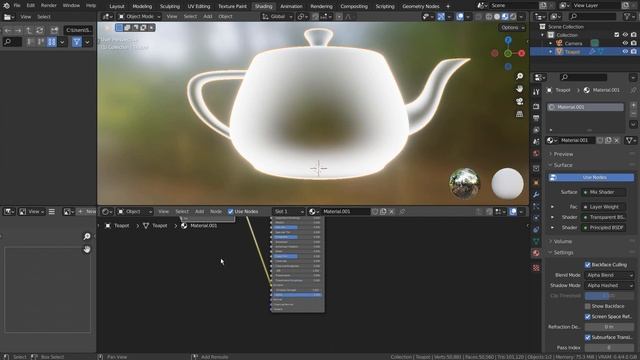Screen dimensions: 640x360
Task: Open the Texture properties tab
Action: tap(536, 268)
